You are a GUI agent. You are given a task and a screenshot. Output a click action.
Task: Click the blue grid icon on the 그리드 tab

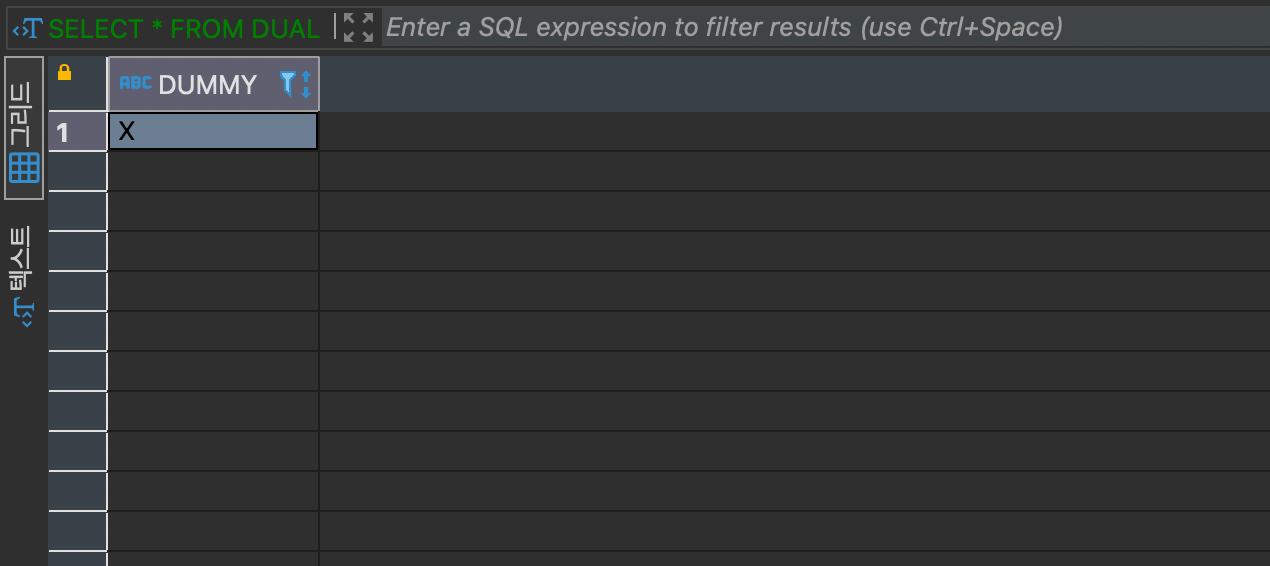[24, 167]
